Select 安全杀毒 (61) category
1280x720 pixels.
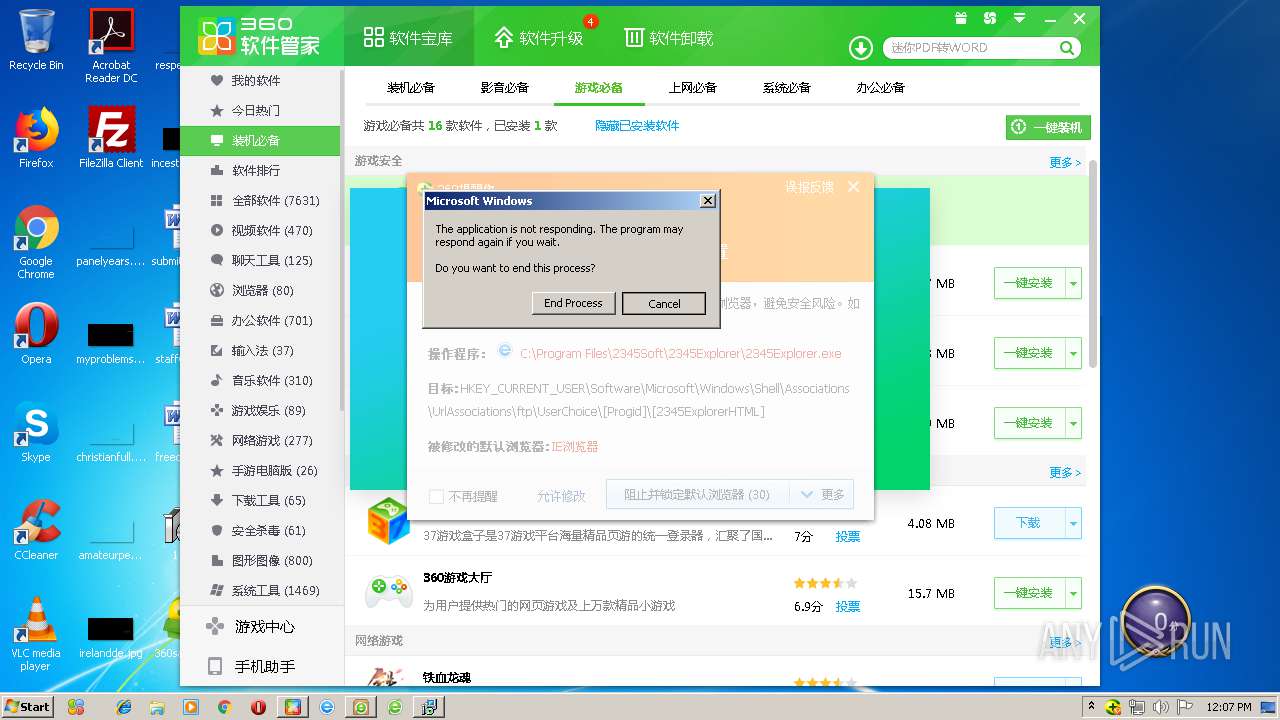[x=260, y=530]
